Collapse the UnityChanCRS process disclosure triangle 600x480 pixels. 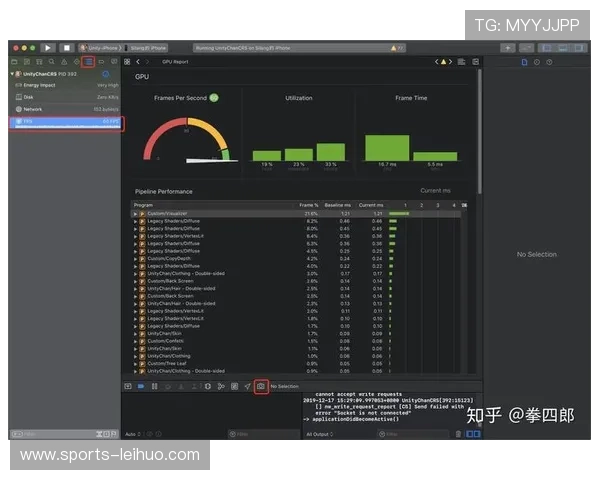pyautogui.click(x=13, y=74)
